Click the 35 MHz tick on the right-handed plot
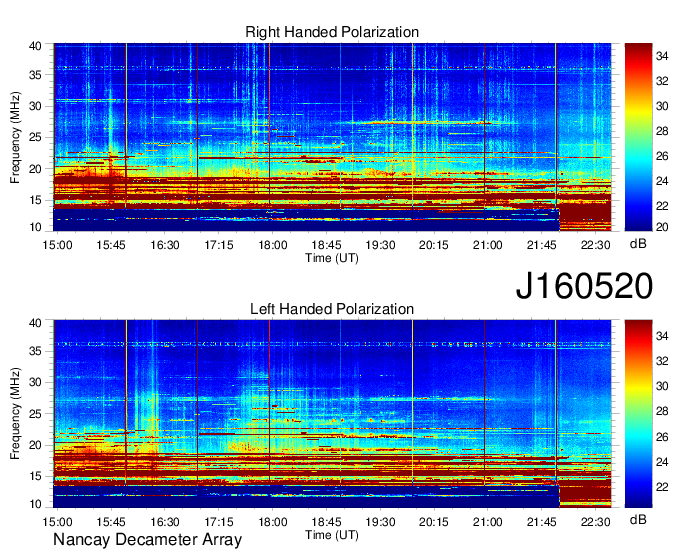680x552 pixels. click(35, 75)
